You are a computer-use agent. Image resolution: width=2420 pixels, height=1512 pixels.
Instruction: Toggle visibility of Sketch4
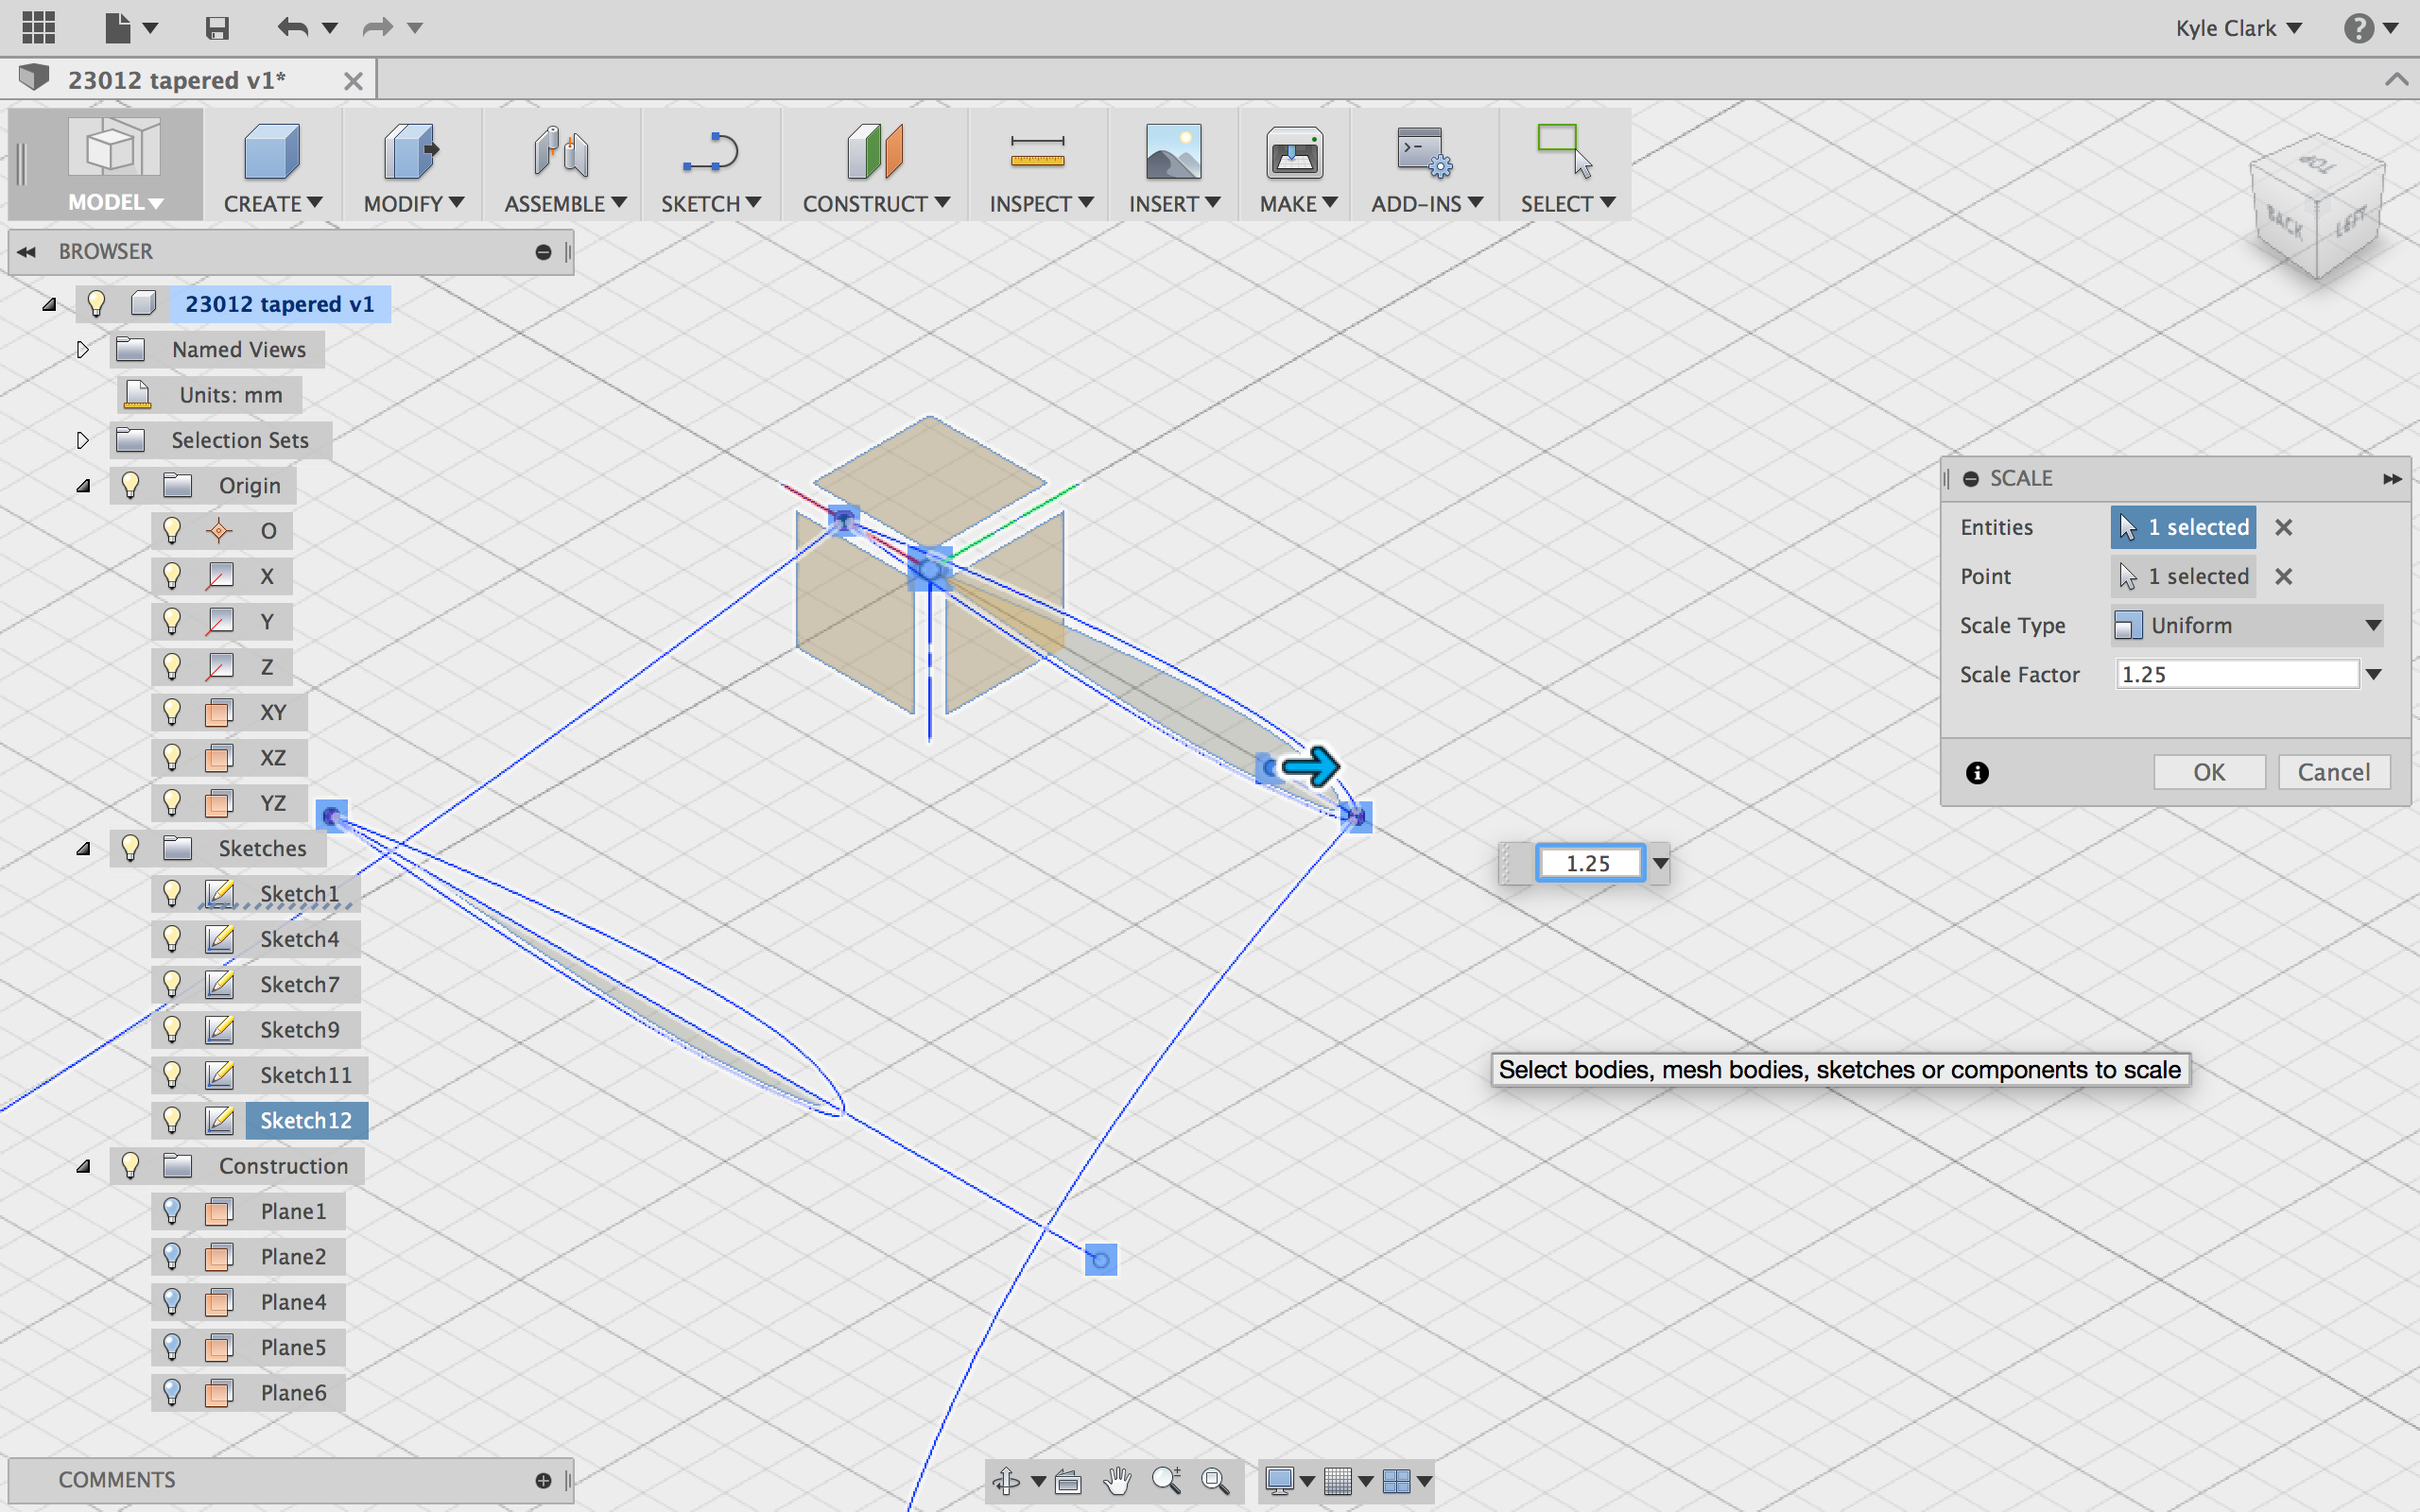click(172, 939)
